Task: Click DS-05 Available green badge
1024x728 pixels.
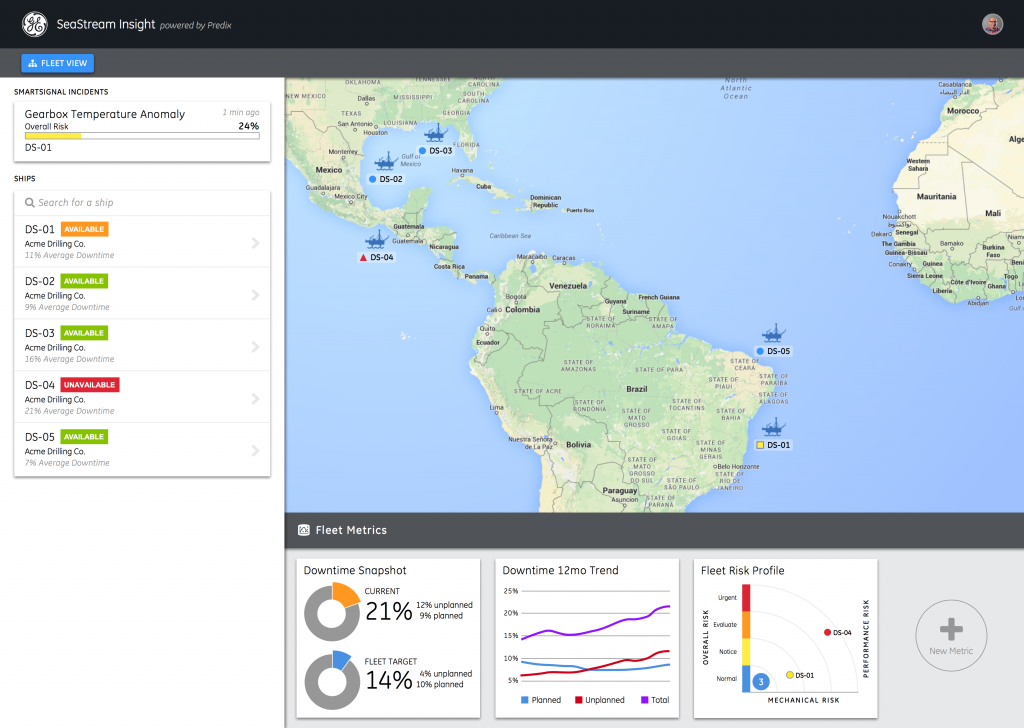Action: (84, 437)
